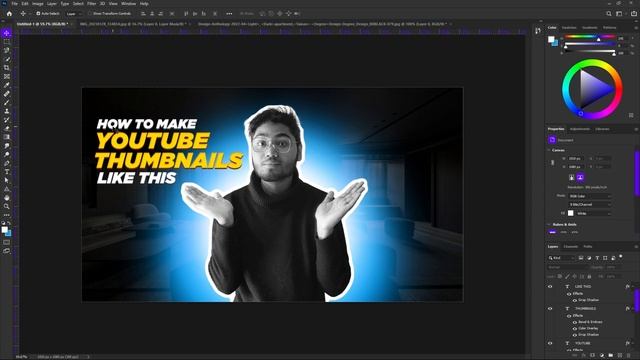
Task: Toggle Show Transform Controls checkbox
Action: (89, 13)
